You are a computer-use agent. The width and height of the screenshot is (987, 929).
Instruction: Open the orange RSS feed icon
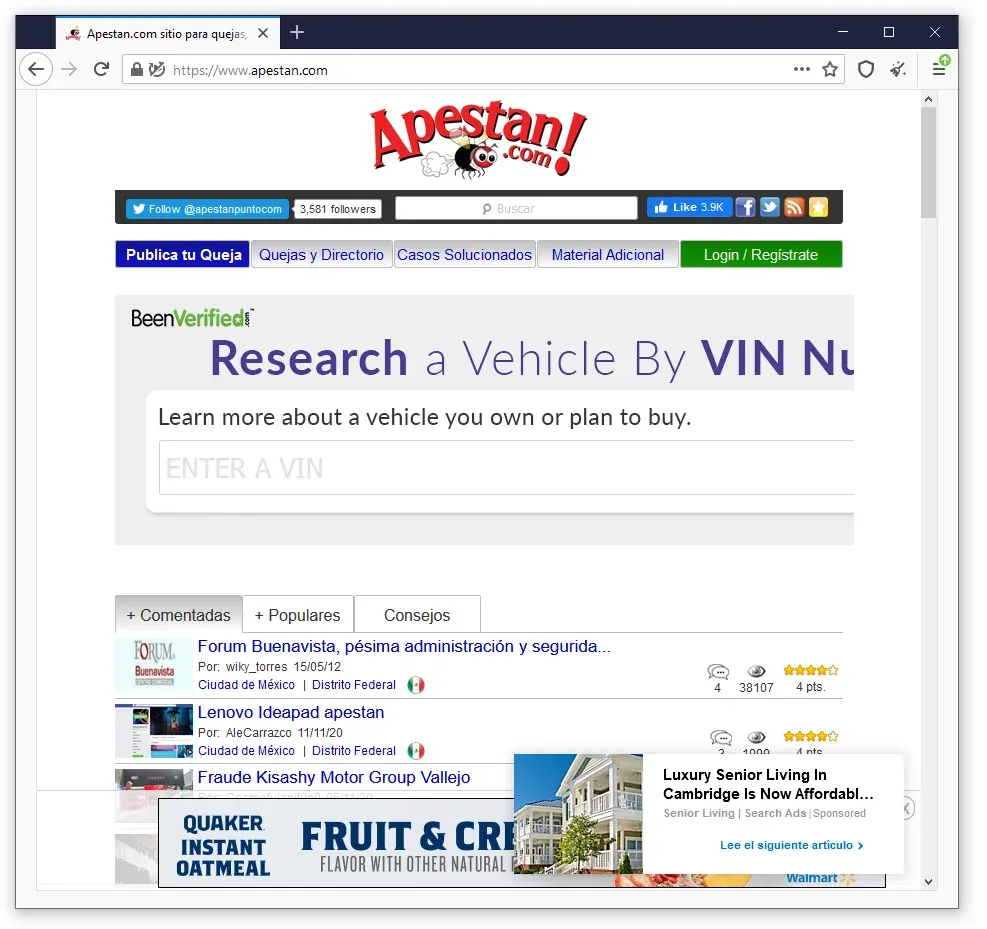794,207
